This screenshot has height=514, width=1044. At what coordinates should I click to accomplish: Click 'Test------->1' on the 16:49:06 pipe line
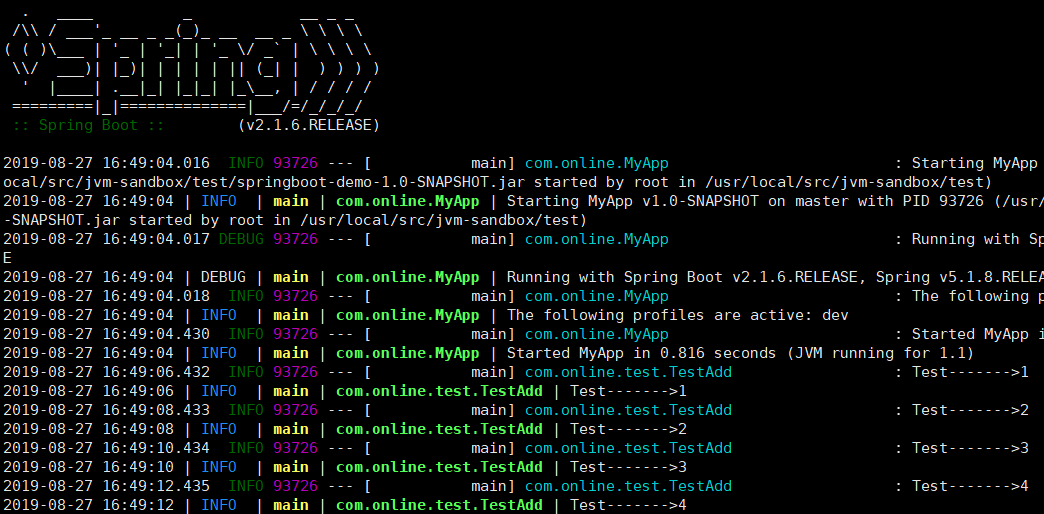click(x=629, y=391)
